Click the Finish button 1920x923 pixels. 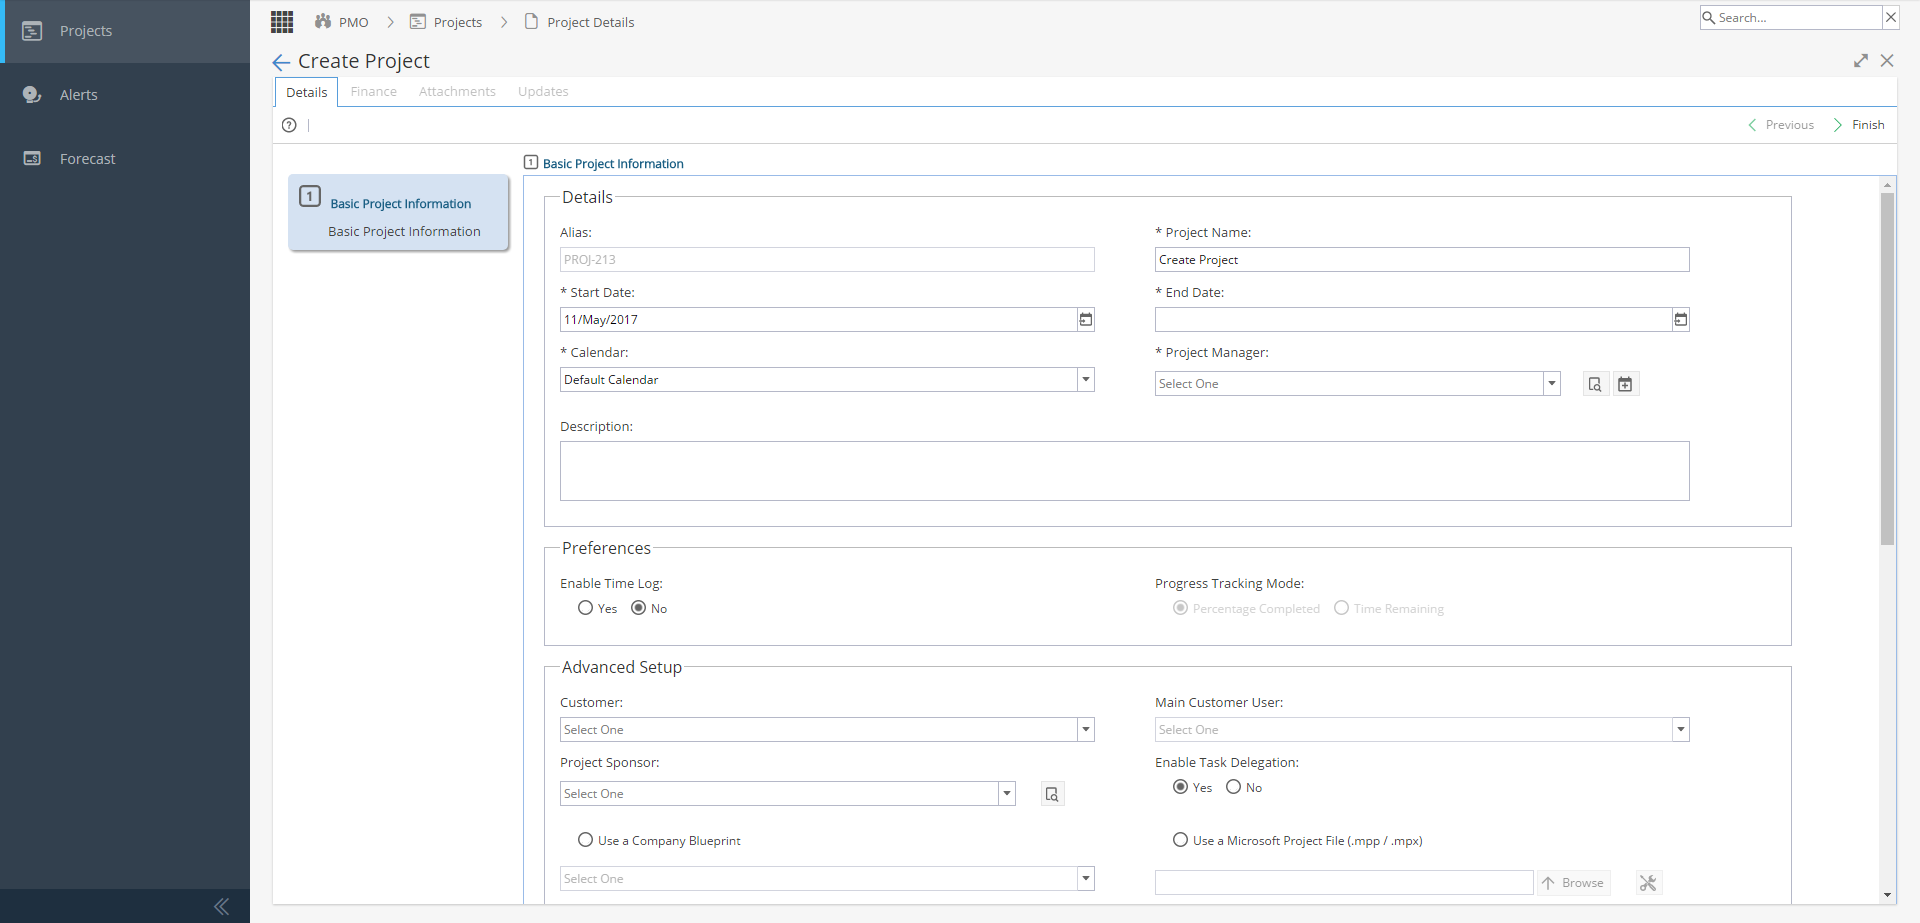(1868, 124)
